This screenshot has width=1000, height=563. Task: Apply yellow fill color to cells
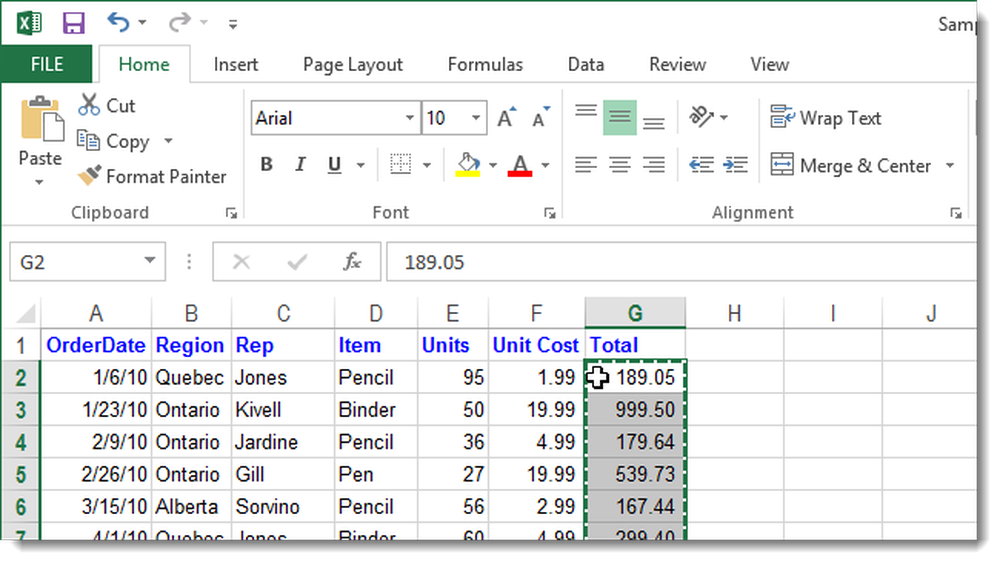pos(467,165)
